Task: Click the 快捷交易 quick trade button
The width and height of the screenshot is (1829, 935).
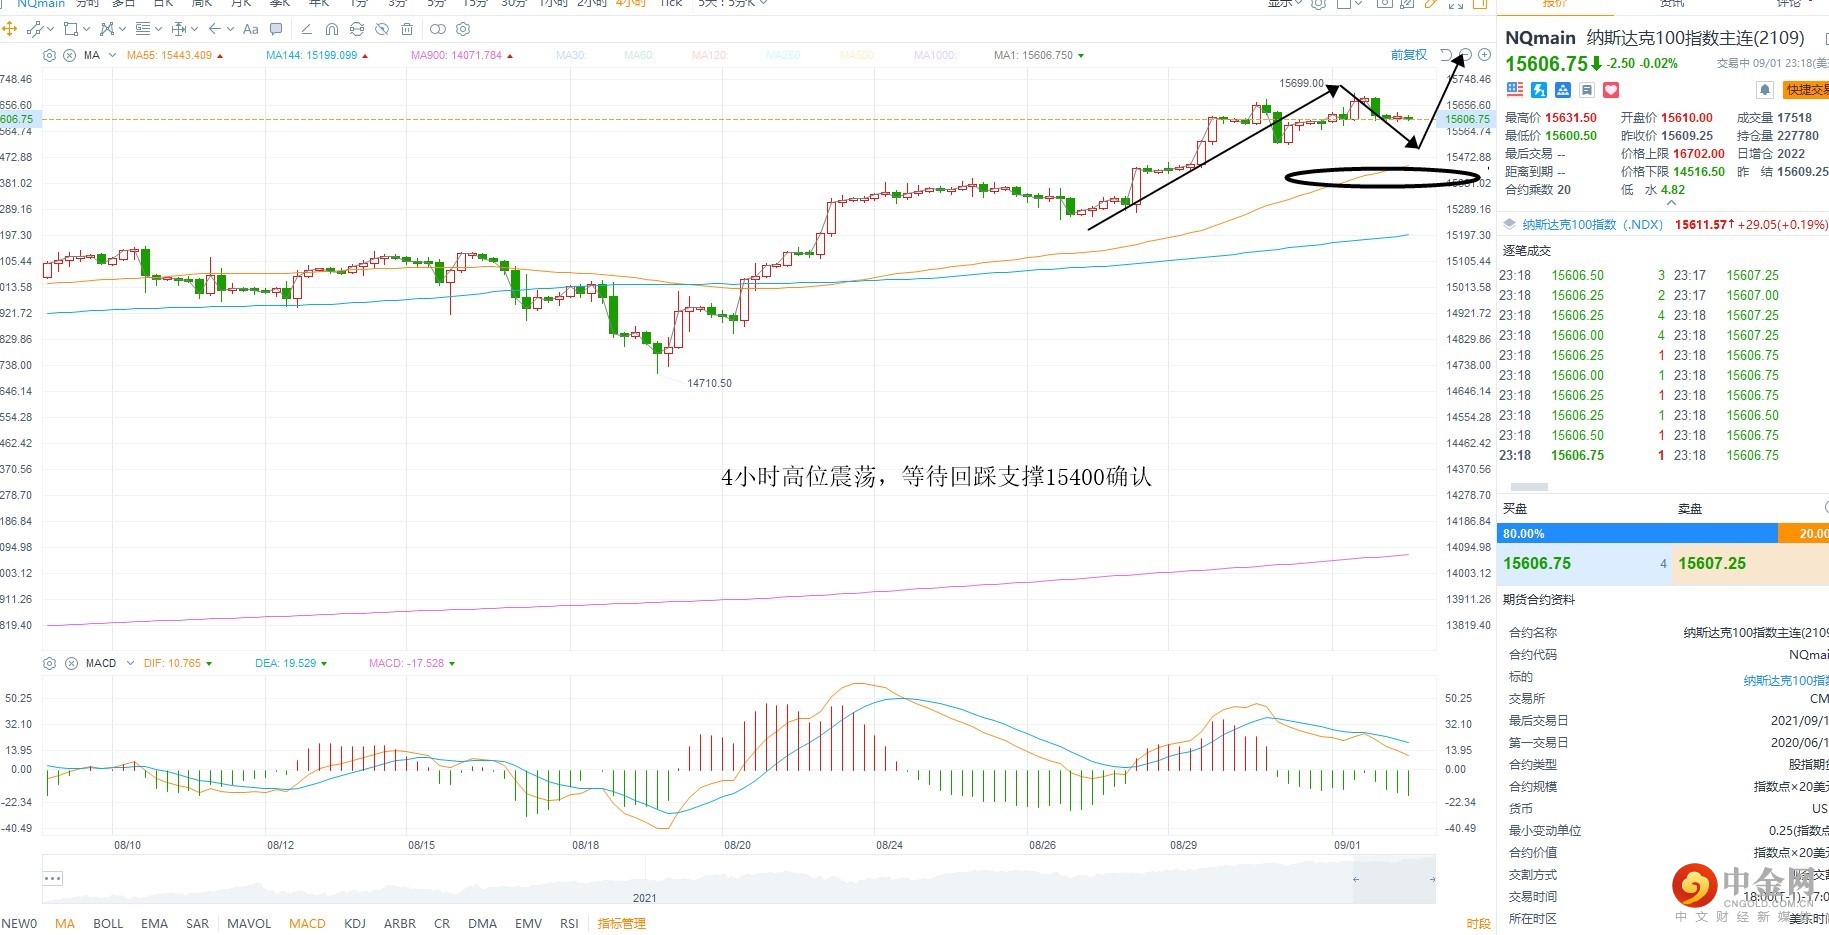Action: (1806, 90)
